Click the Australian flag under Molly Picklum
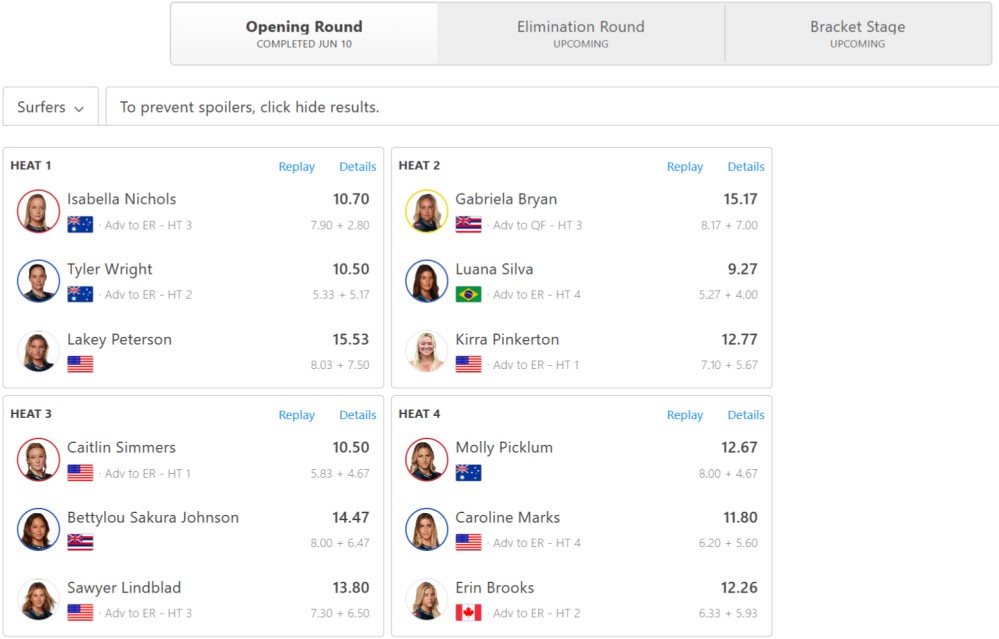This screenshot has height=639, width=999. point(468,473)
